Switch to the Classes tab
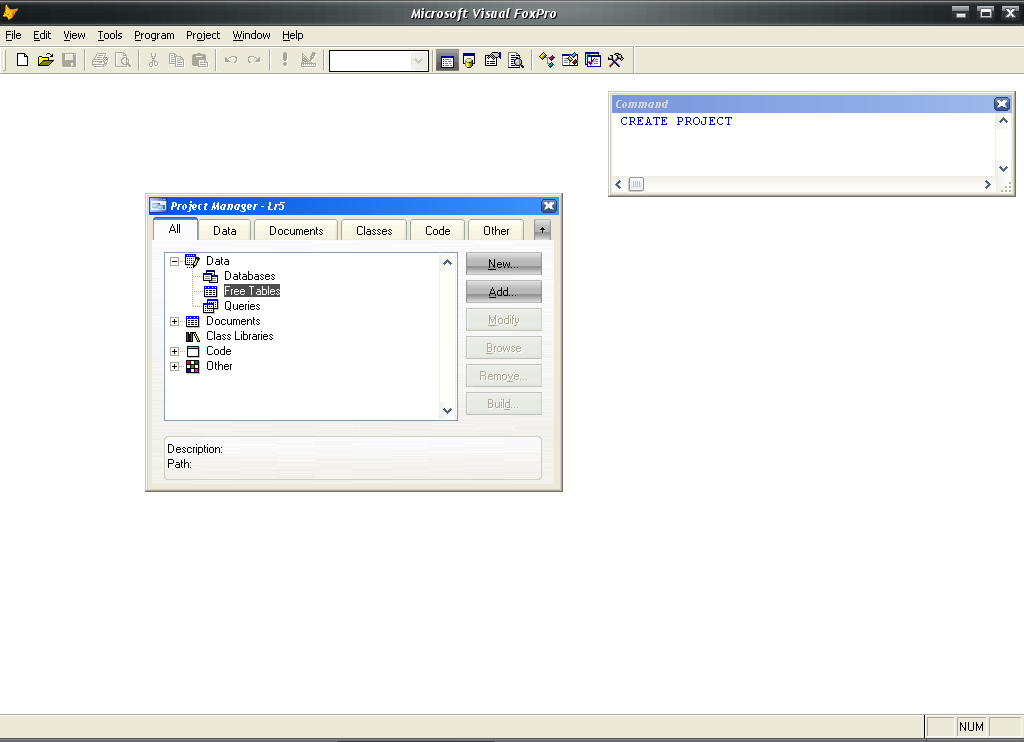The height and width of the screenshot is (742, 1024). (x=374, y=231)
